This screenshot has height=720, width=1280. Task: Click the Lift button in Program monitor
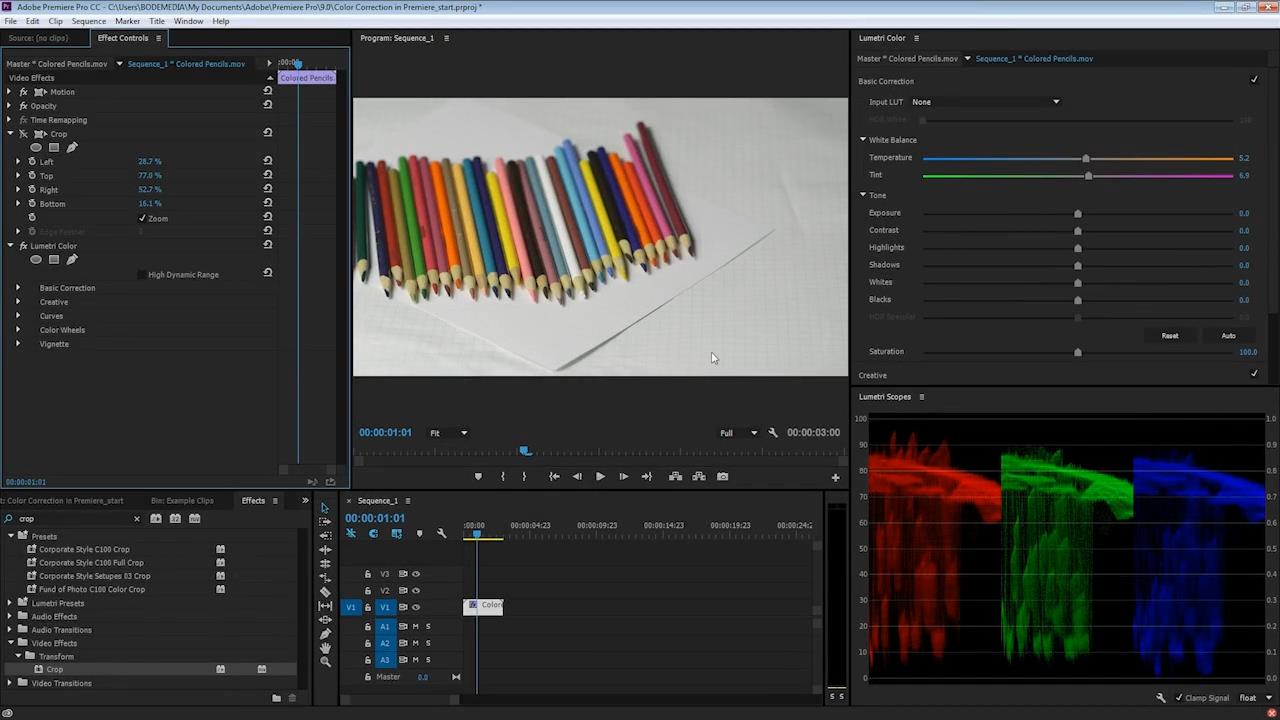pyautogui.click(x=676, y=477)
